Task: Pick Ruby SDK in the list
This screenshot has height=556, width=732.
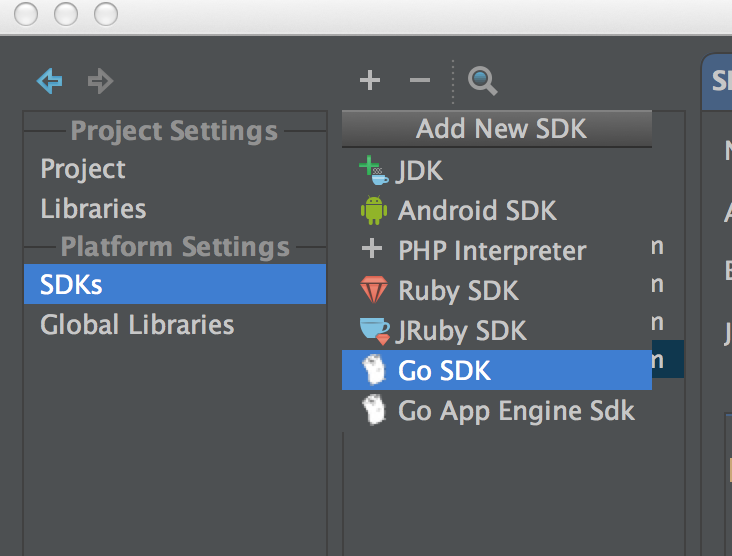Action: [x=497, y=290]
